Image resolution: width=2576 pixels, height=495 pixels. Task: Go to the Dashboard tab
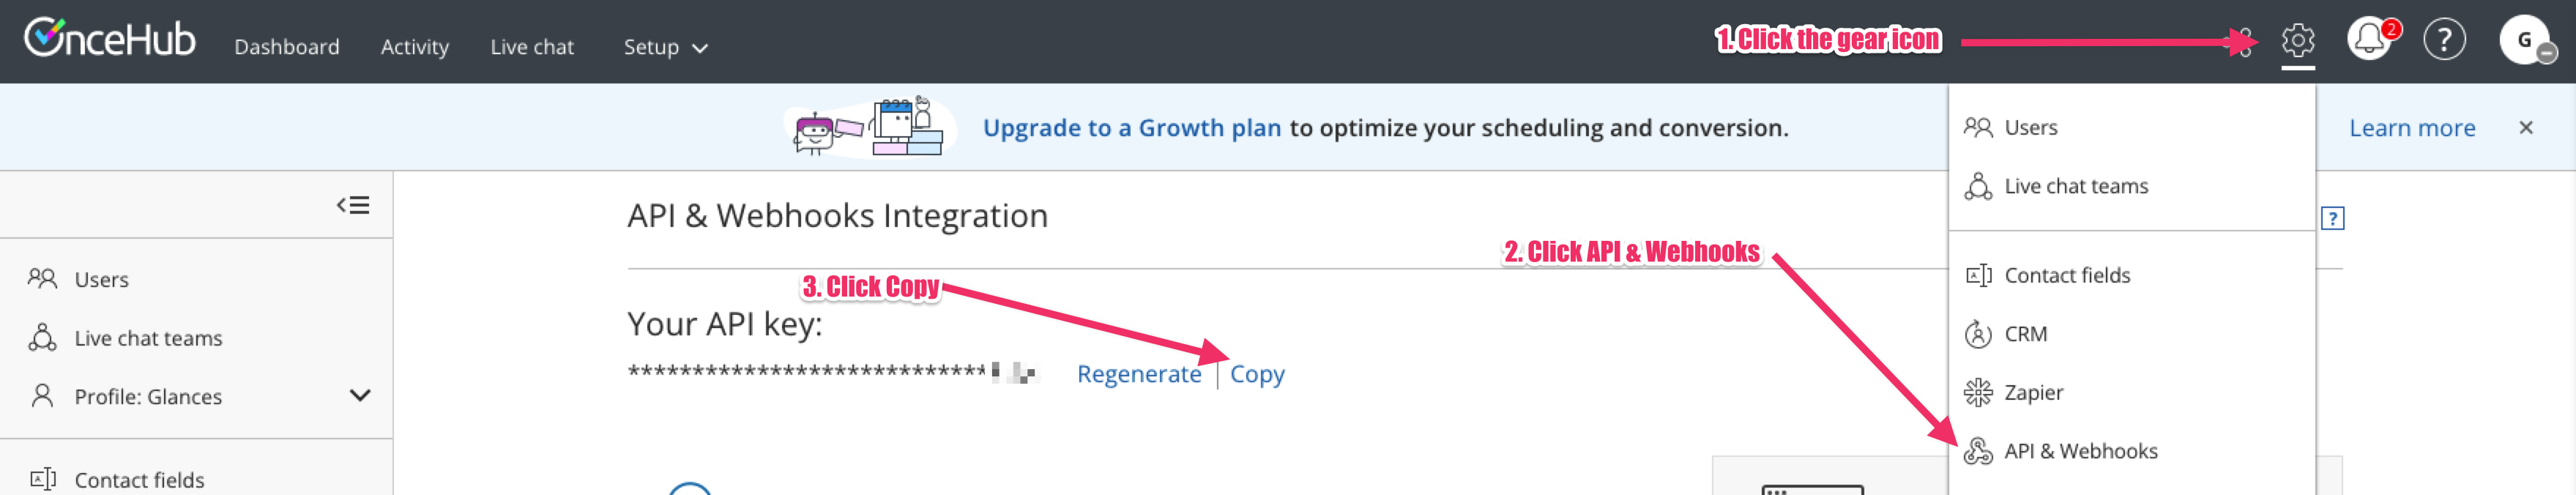[287, 47]
